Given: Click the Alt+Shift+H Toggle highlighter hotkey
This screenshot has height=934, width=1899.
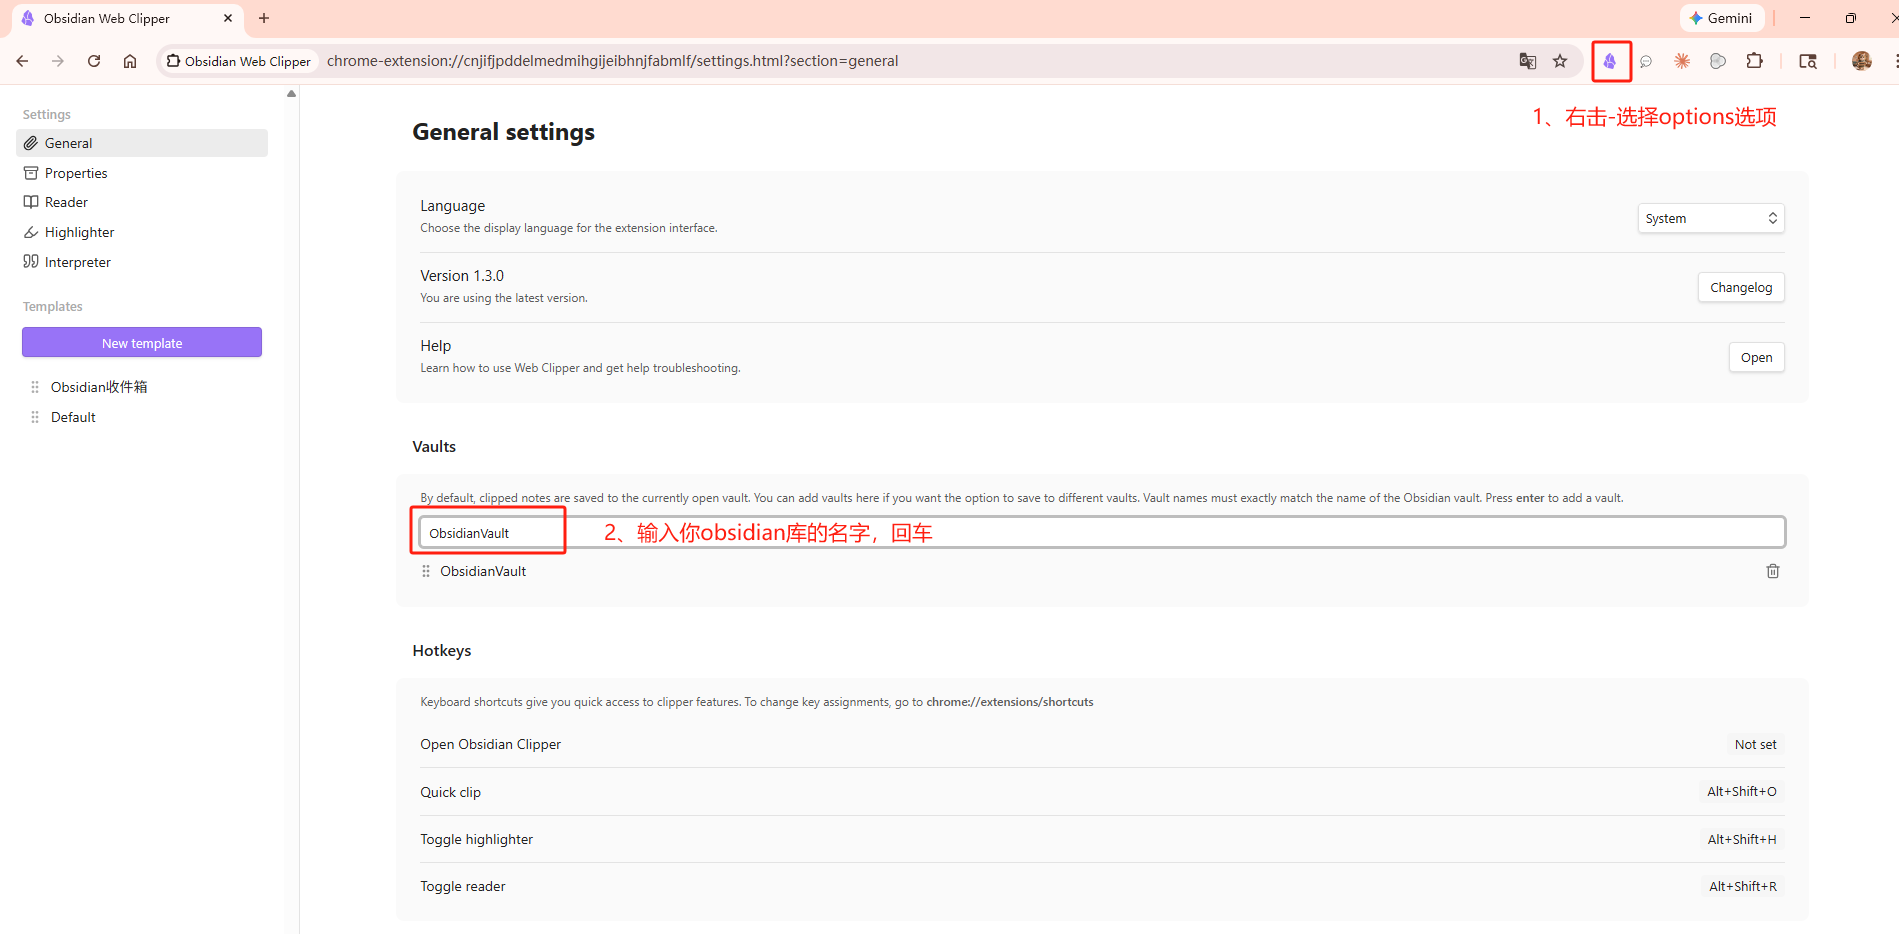Looking at the screenshot, I should (x=1742, y=839).
